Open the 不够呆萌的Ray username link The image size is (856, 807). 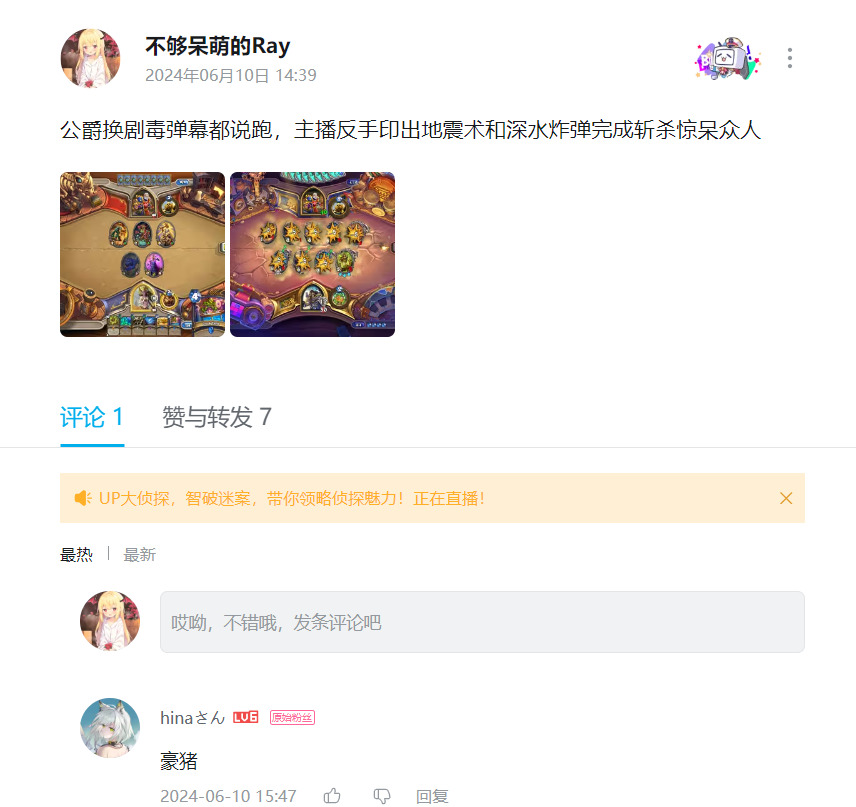tap(217, 46)
